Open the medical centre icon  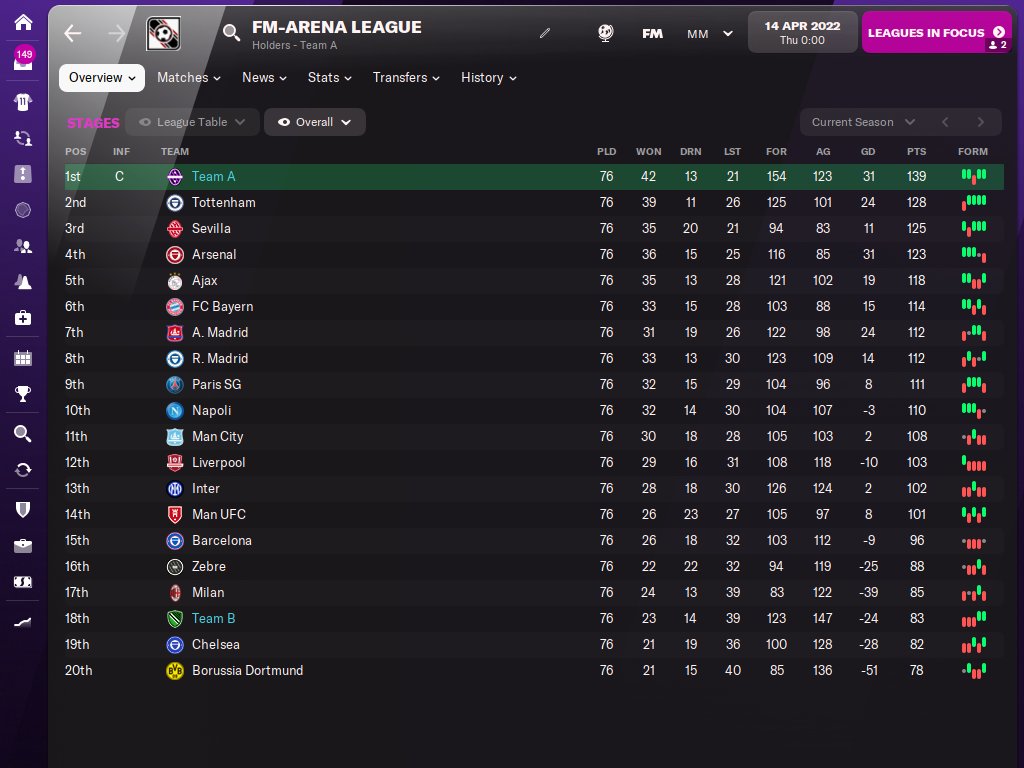point(24,318)
